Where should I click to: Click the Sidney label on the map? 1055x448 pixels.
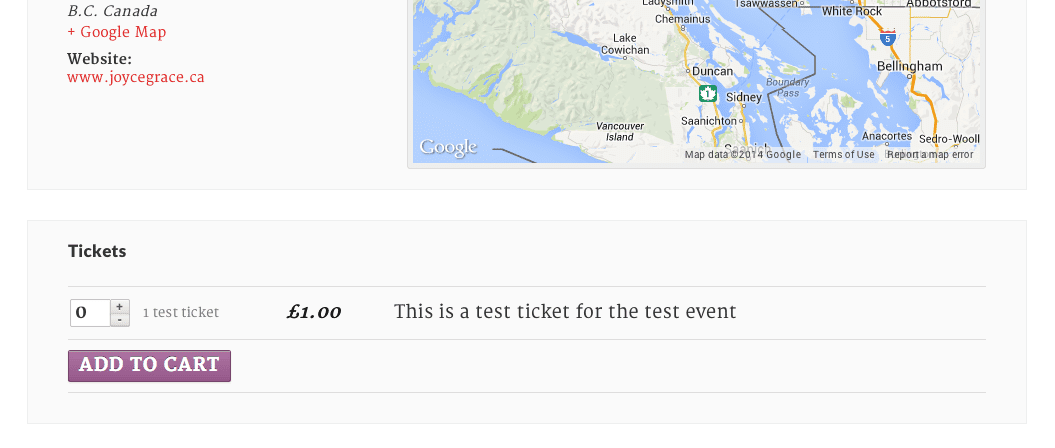tap(744, 98)
